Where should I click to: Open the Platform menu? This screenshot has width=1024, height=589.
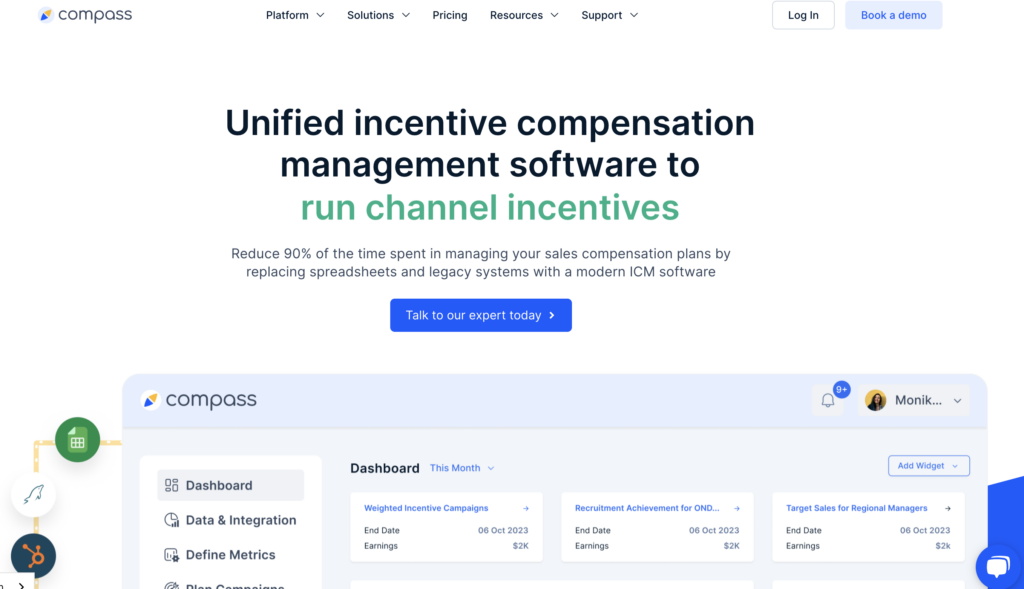click(295, 15)
